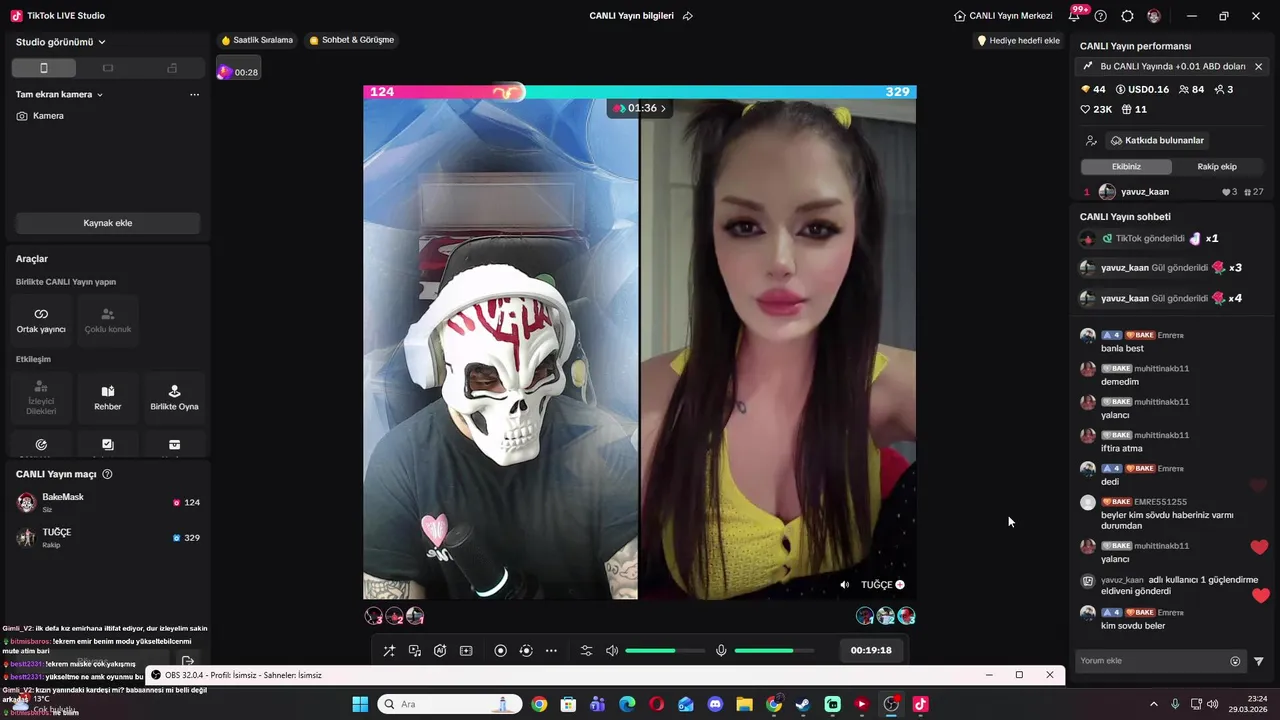Open the Rehber tool
The image size is (1280, 720).
(x=108, y=398)
